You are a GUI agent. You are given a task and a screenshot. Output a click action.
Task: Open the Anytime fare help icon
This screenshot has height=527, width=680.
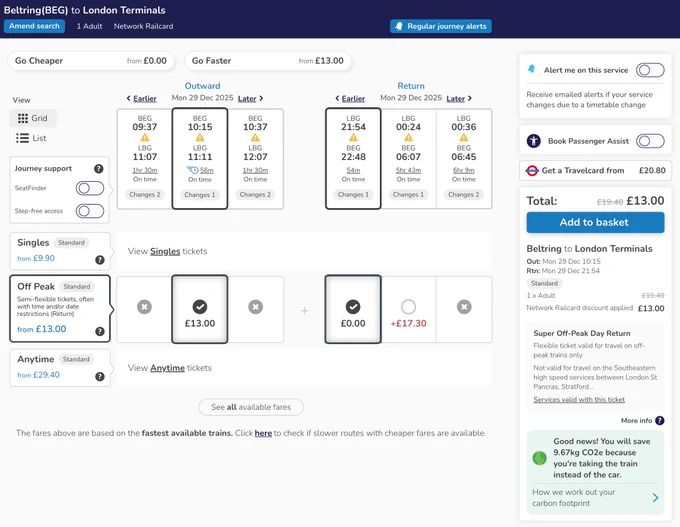pyautogui.click(x=100, y=376)
